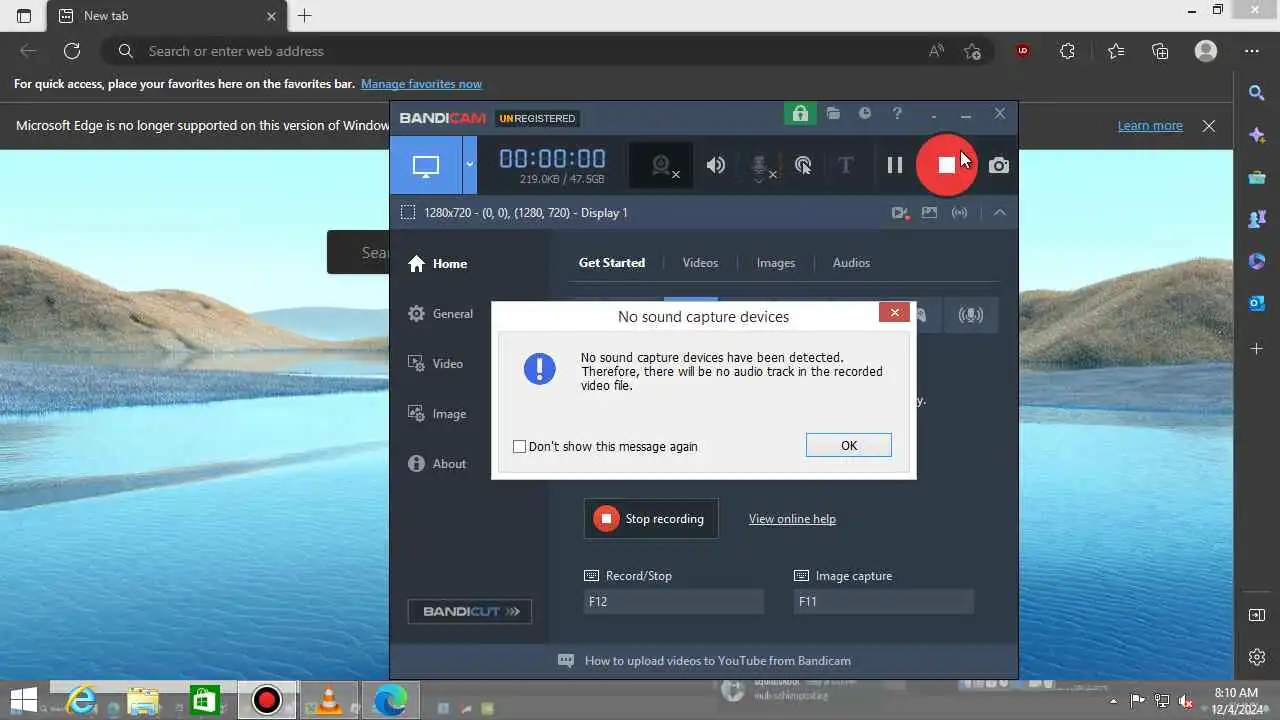Pause the recording with the pause button
The width and height of the screenshot is (1280, 720).
(x=895, y=165)
